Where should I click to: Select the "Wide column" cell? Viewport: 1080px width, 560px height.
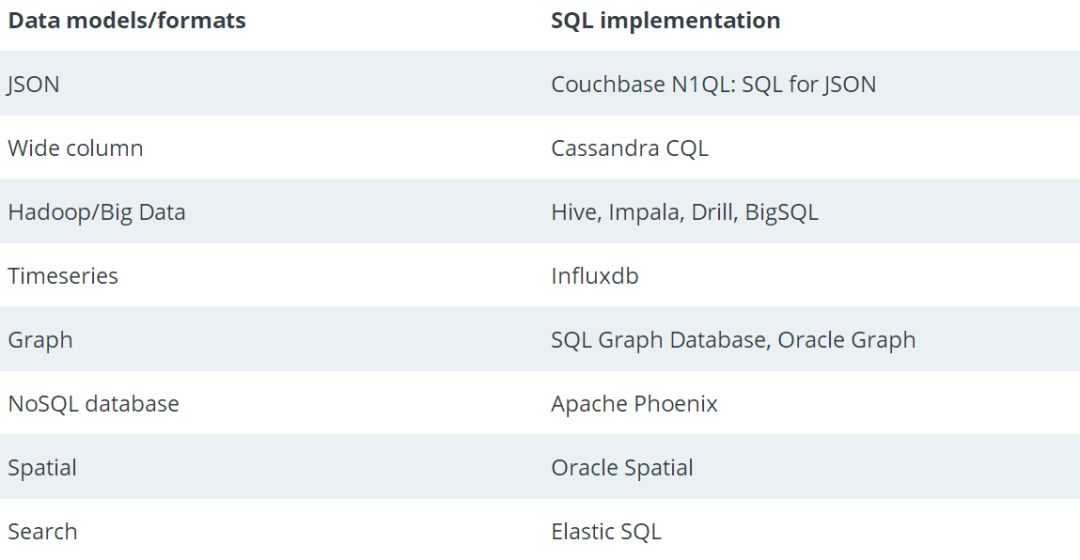75,148
